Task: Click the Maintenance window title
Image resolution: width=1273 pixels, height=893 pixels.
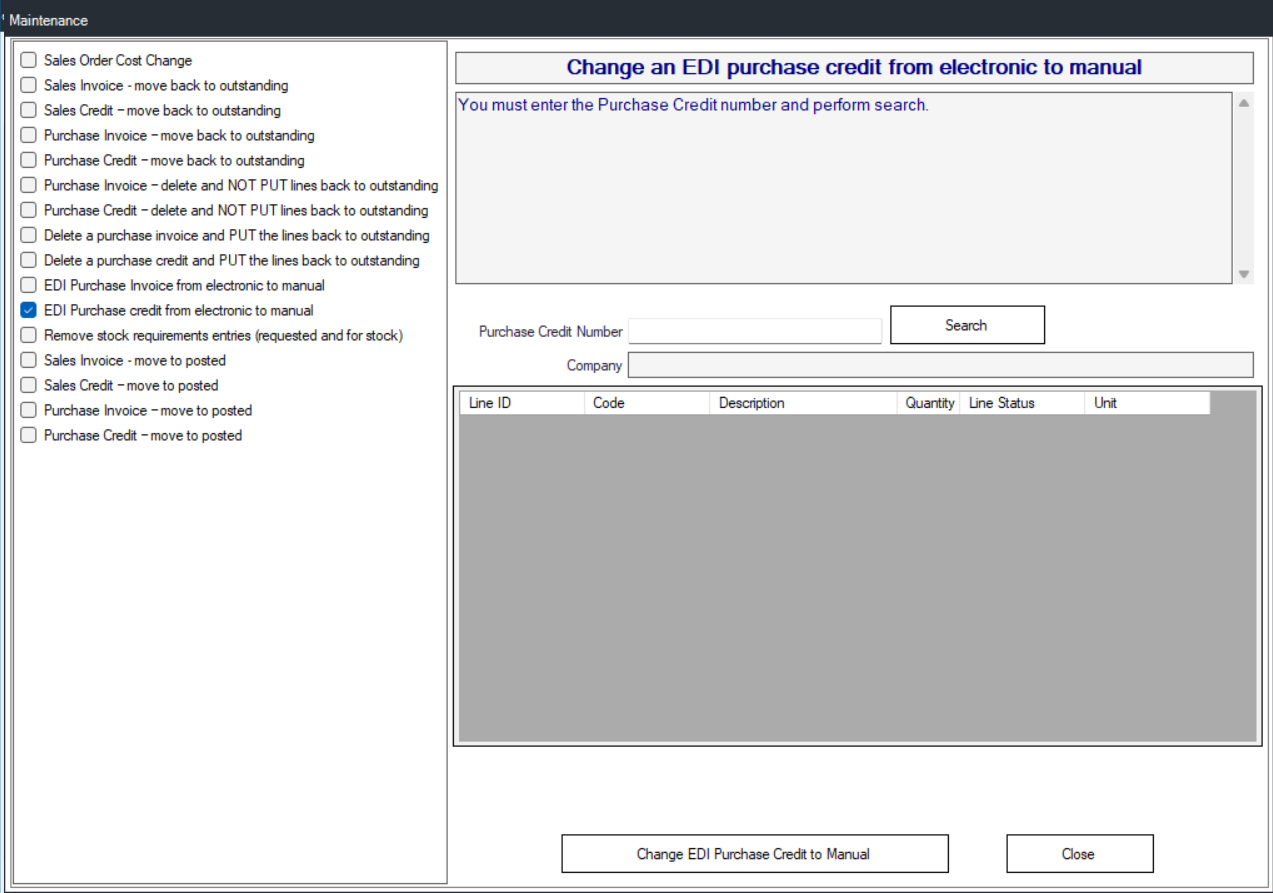Action: 48,20
